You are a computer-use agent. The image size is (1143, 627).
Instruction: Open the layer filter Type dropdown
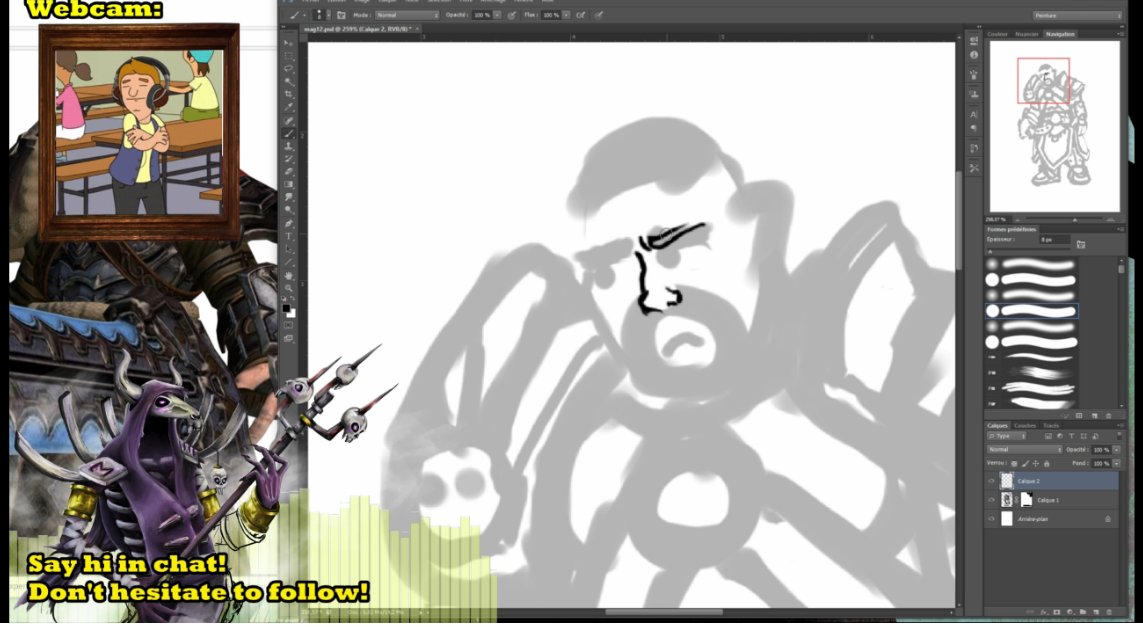1007,436
